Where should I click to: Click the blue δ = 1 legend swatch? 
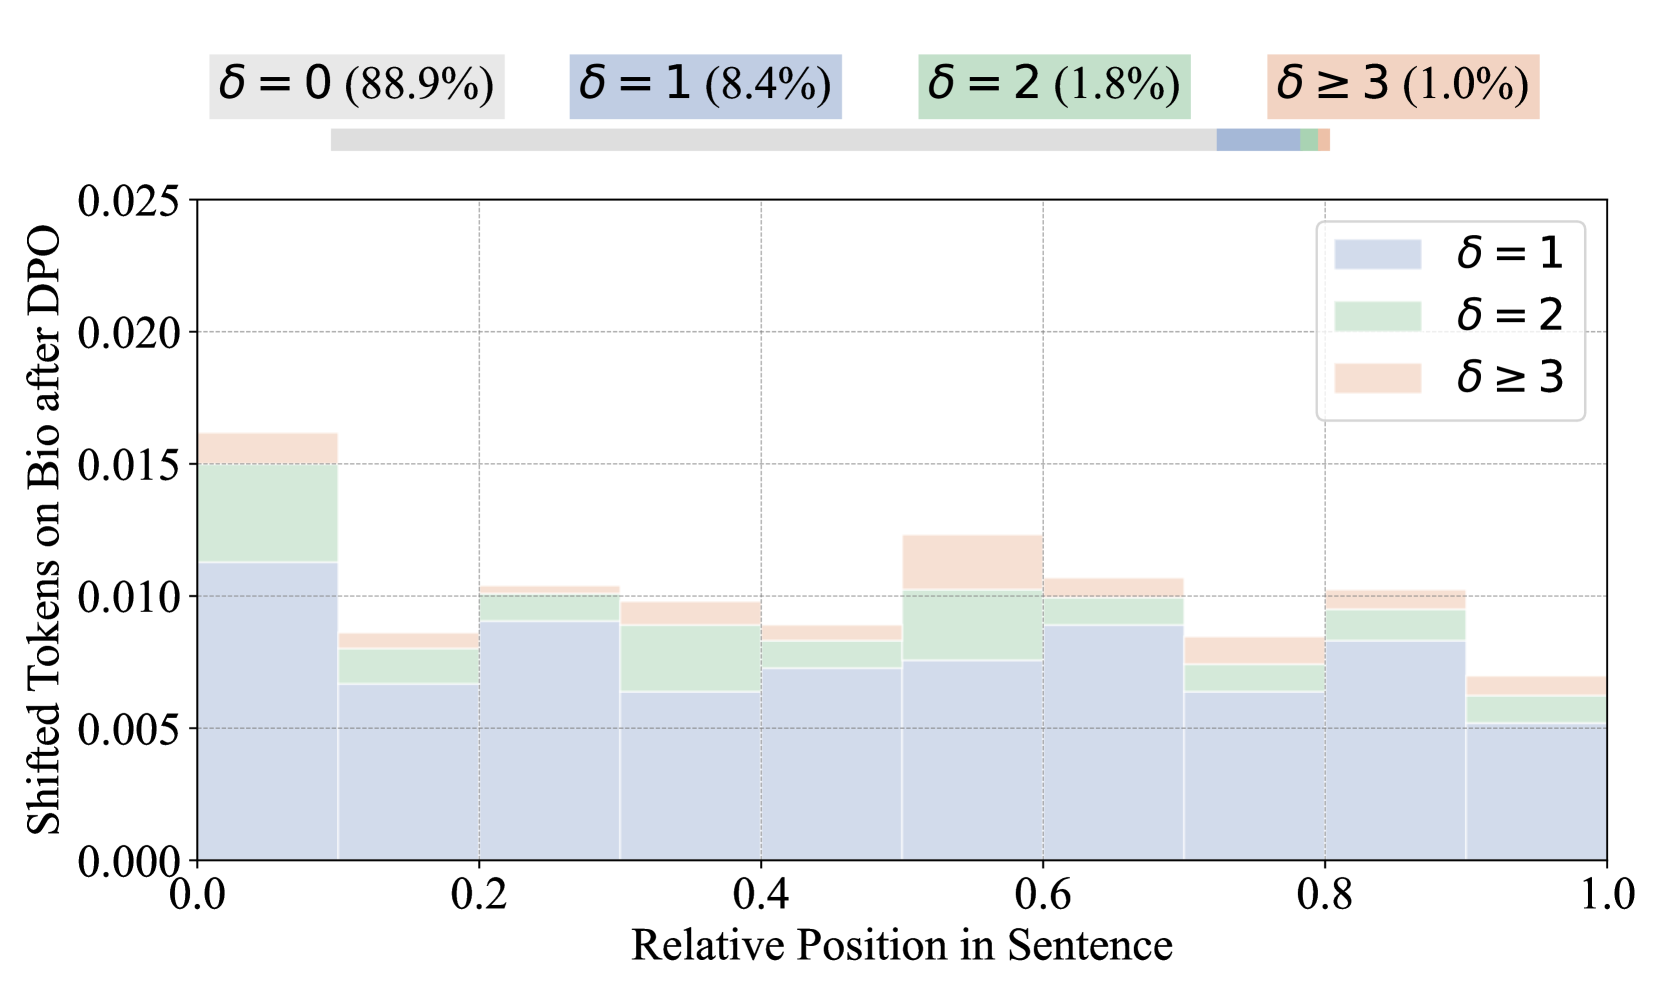pyautogui.click(x=1377, y=254)
